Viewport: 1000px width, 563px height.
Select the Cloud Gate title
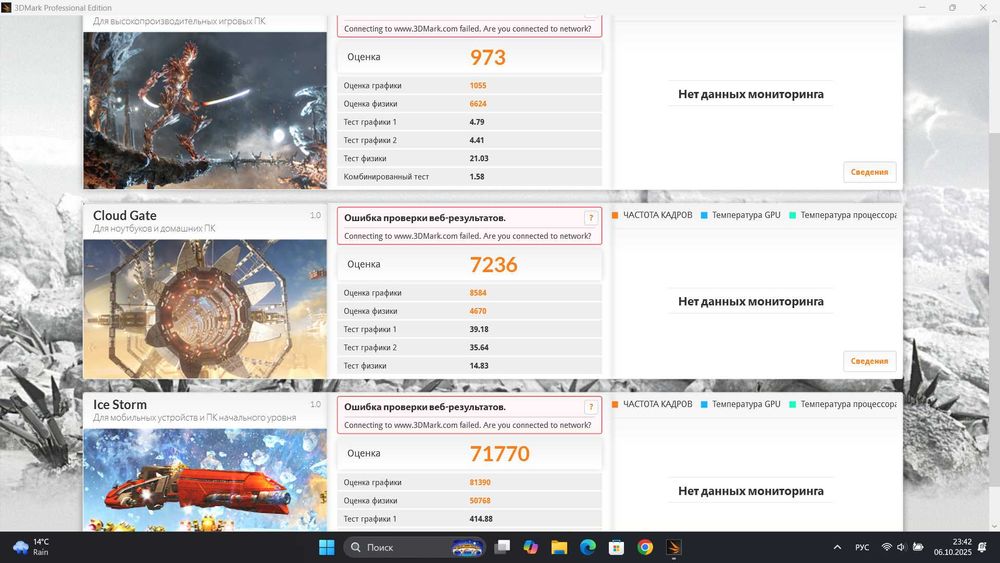tap(124, 216)
